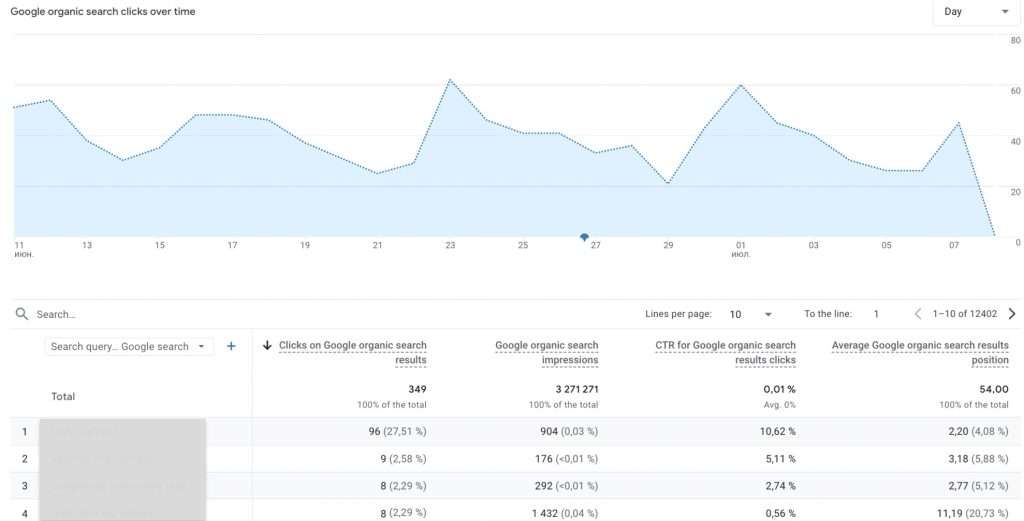
Task: Click the chart peak at 01 июл.
Action: [x=741, y=85]
